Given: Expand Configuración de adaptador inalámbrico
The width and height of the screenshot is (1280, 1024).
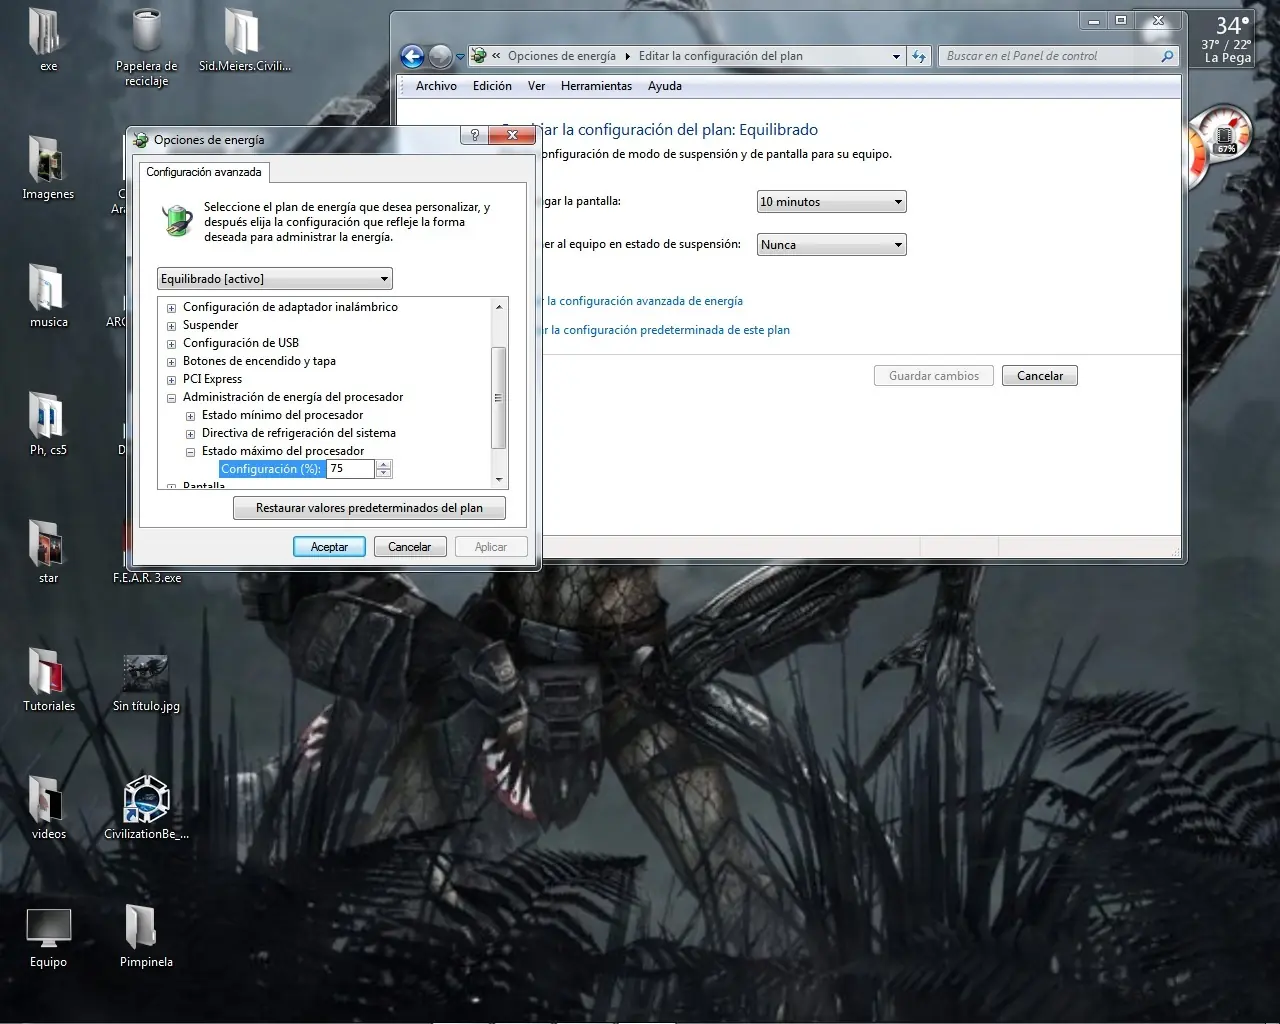Looking at the screenshot, I should [x=171, y=308].
